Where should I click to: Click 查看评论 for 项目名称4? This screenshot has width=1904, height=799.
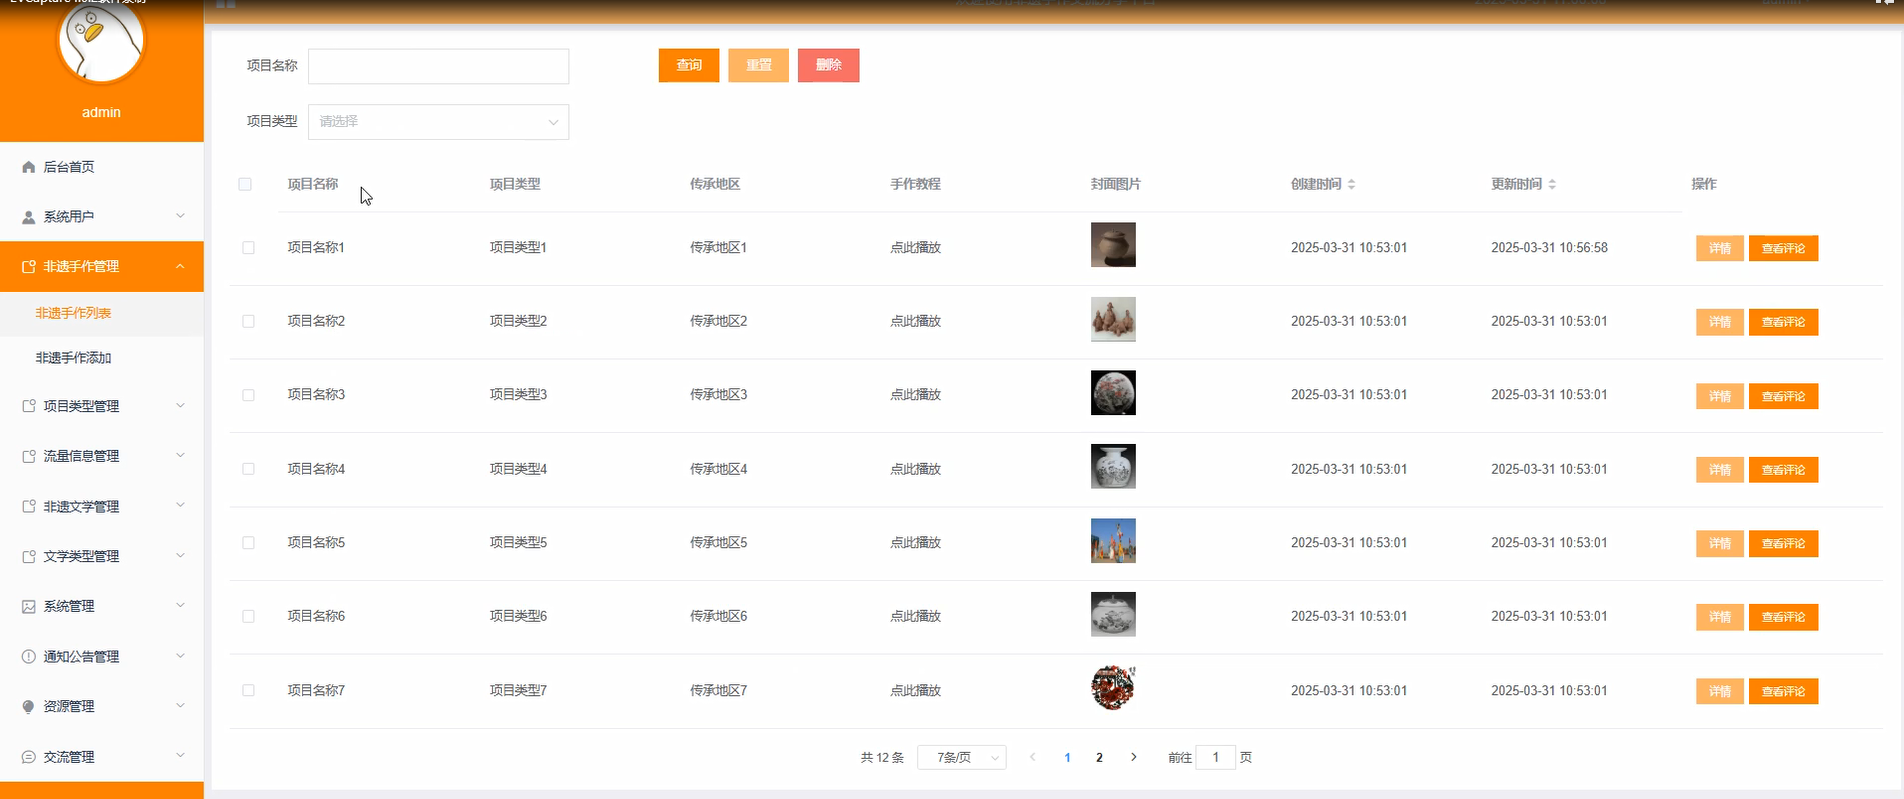pos(1783,470)
